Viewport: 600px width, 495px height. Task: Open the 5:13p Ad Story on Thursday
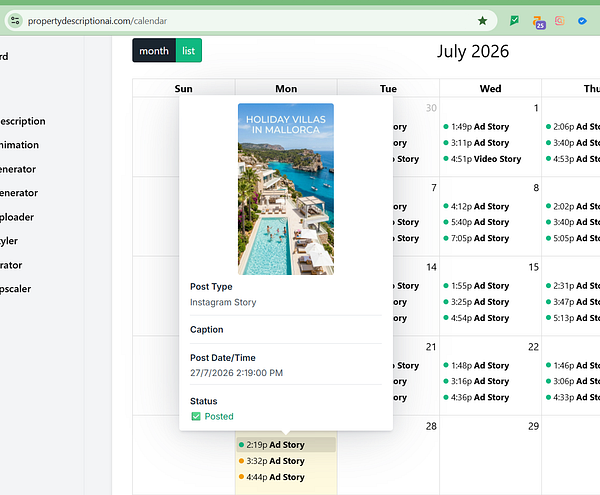point(572,318)
